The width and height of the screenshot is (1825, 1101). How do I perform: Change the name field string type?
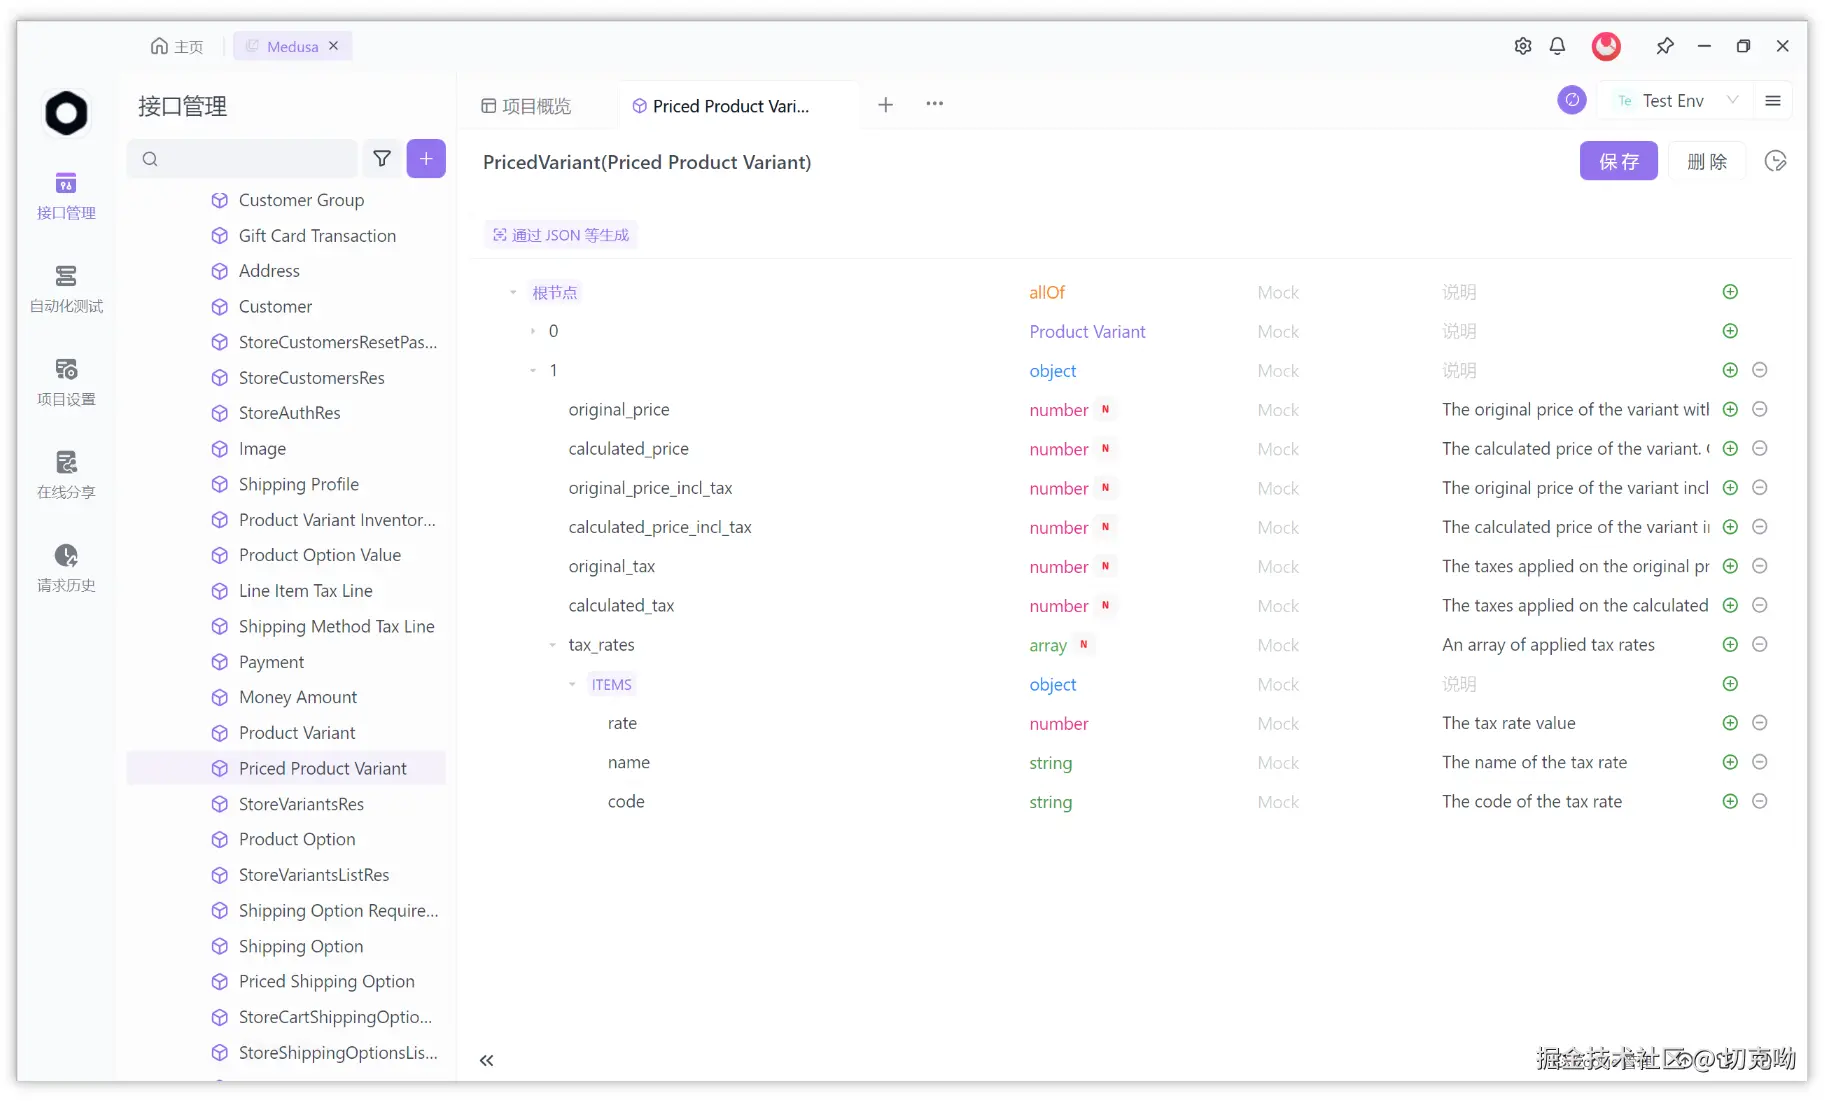pyautogui.click(x=1050, y=763)
